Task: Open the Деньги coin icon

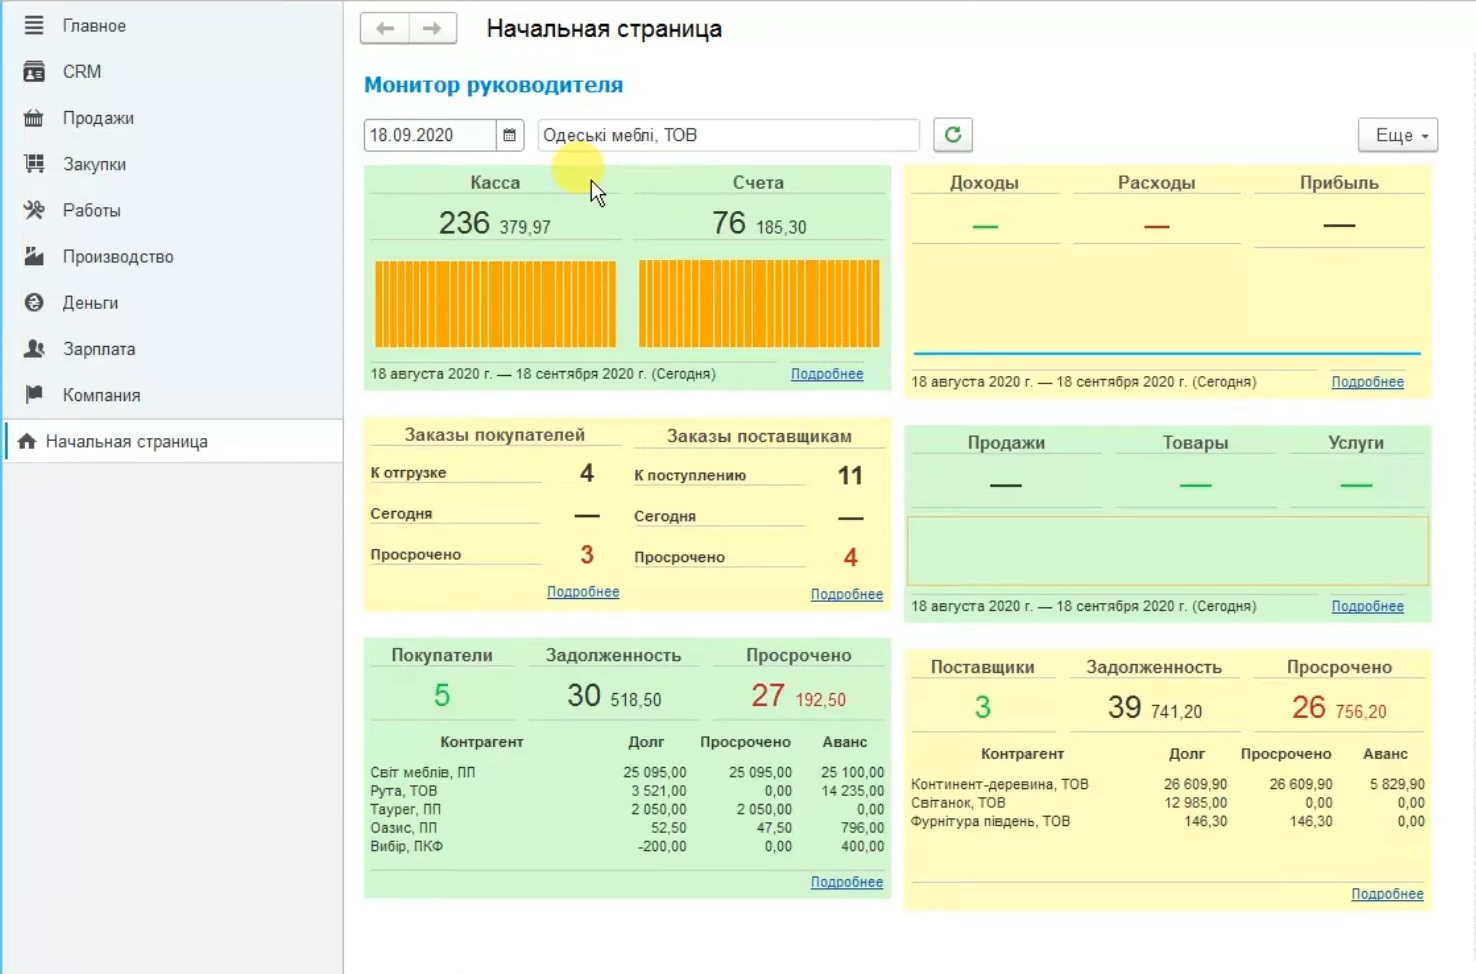Action: point(34,302)
